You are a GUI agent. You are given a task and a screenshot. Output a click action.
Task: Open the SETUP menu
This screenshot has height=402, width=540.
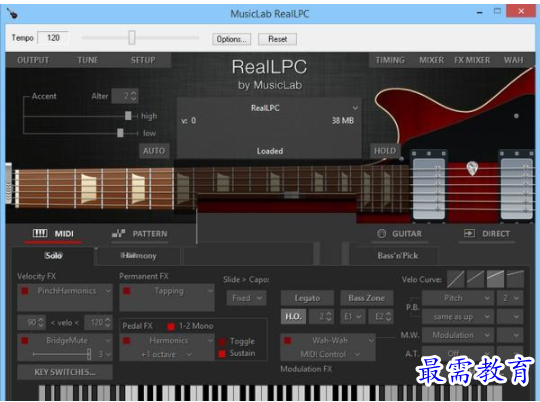(143, 60)
